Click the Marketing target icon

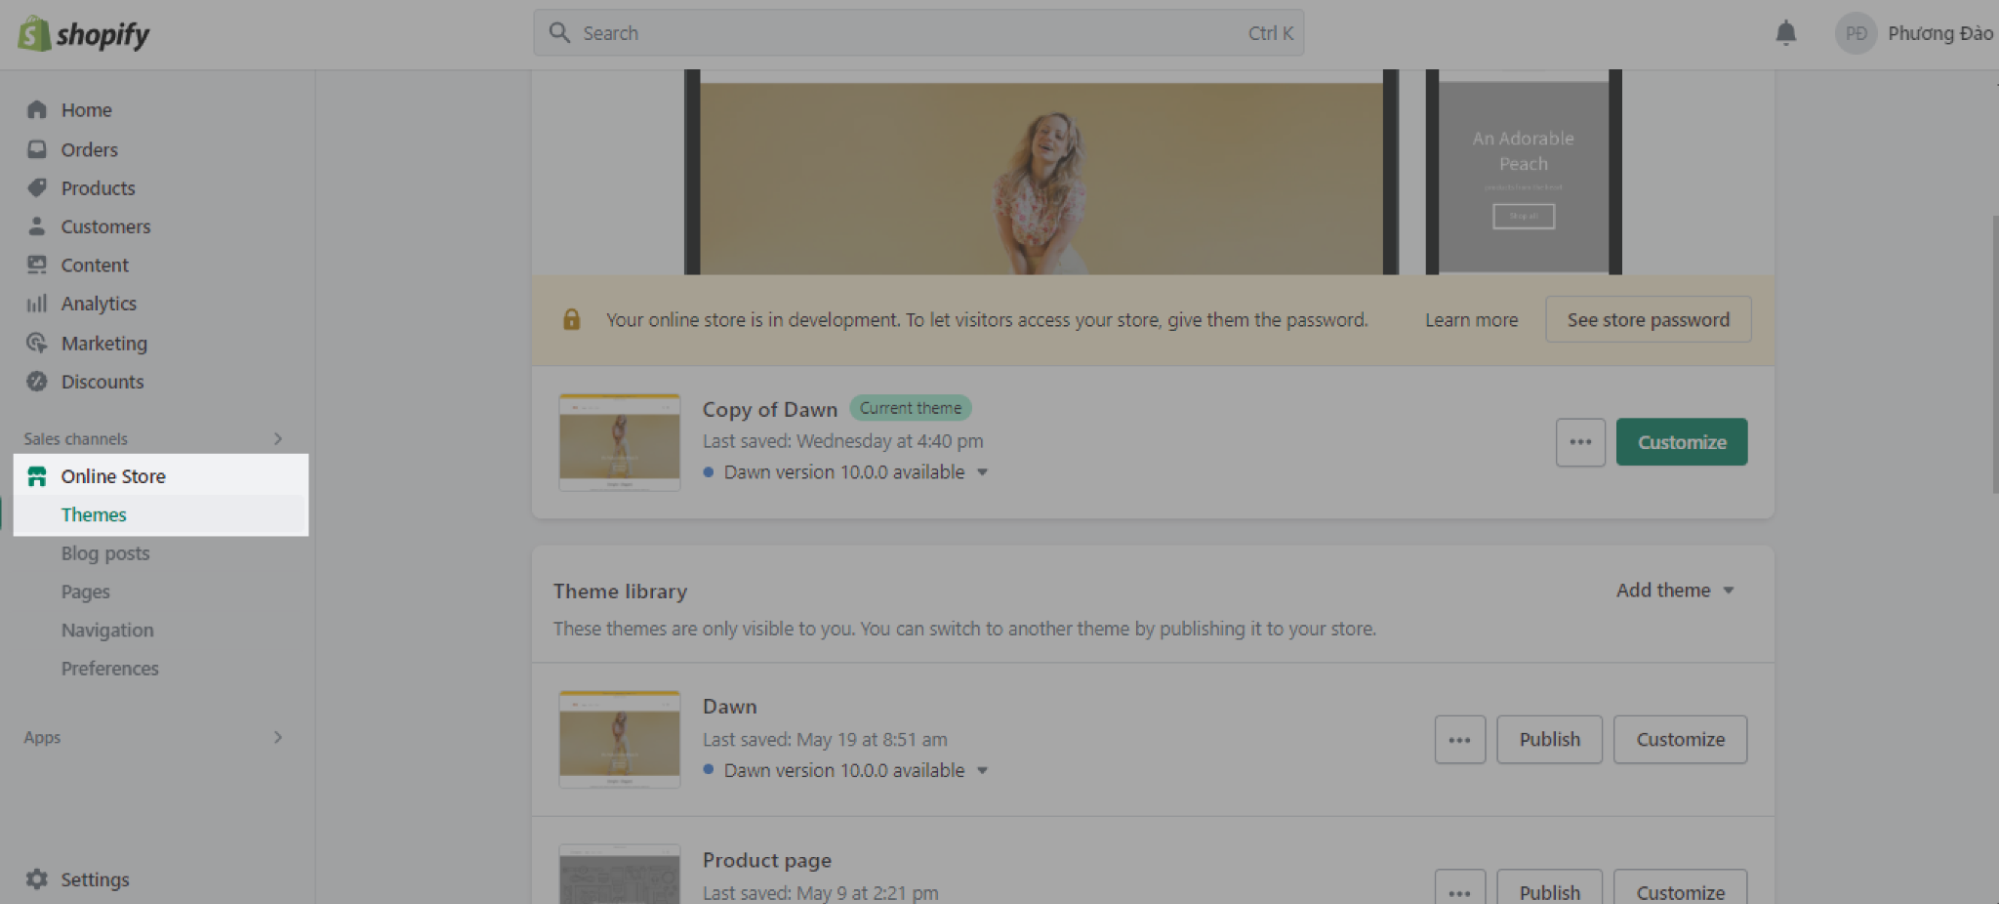click(x=37, y=342)
